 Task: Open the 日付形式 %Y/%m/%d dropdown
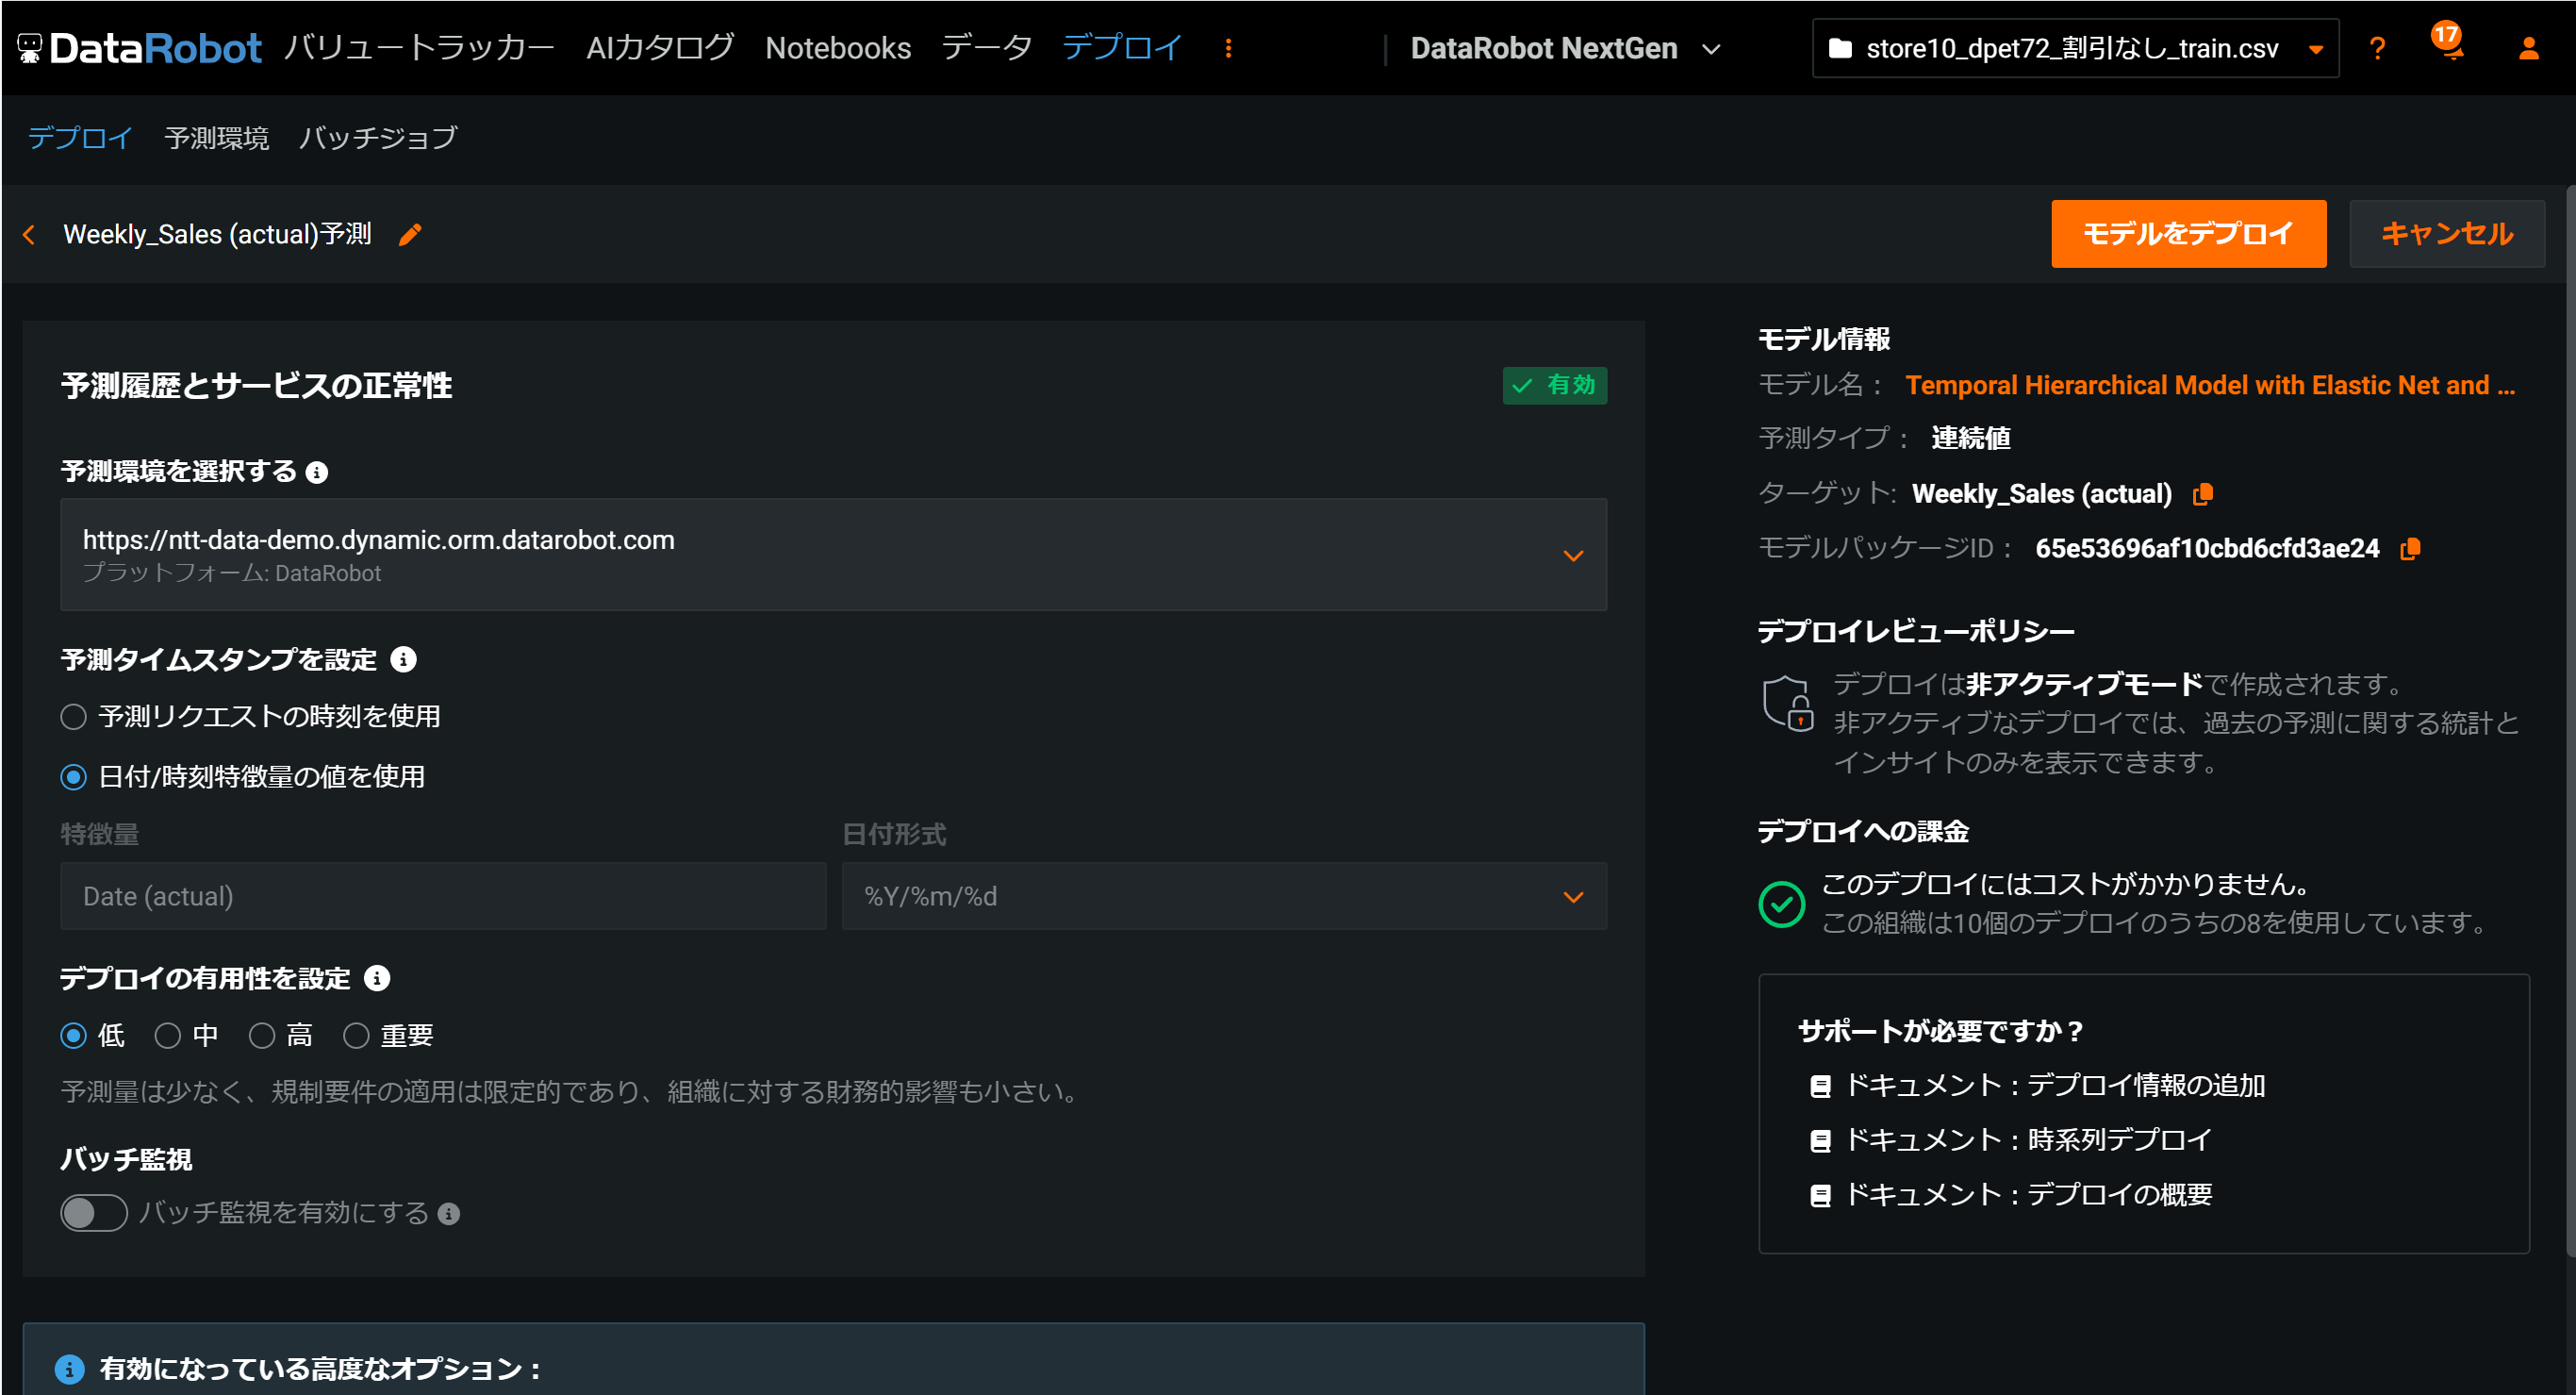point(1572,896)
